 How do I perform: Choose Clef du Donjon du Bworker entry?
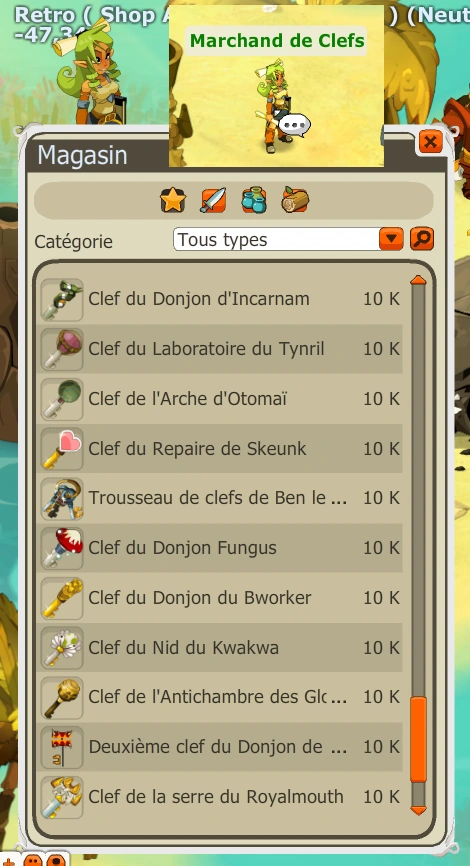[x=220, y=598]
